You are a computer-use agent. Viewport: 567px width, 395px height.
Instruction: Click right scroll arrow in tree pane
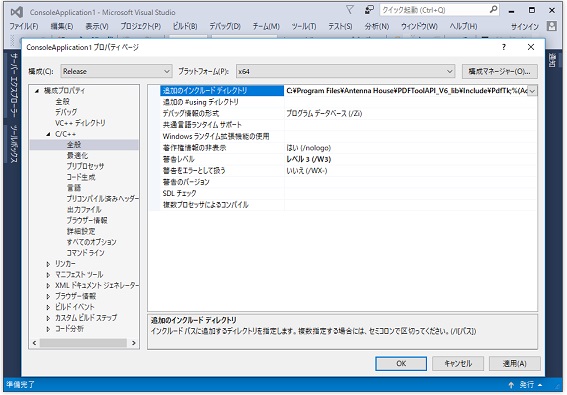point(134,343)
